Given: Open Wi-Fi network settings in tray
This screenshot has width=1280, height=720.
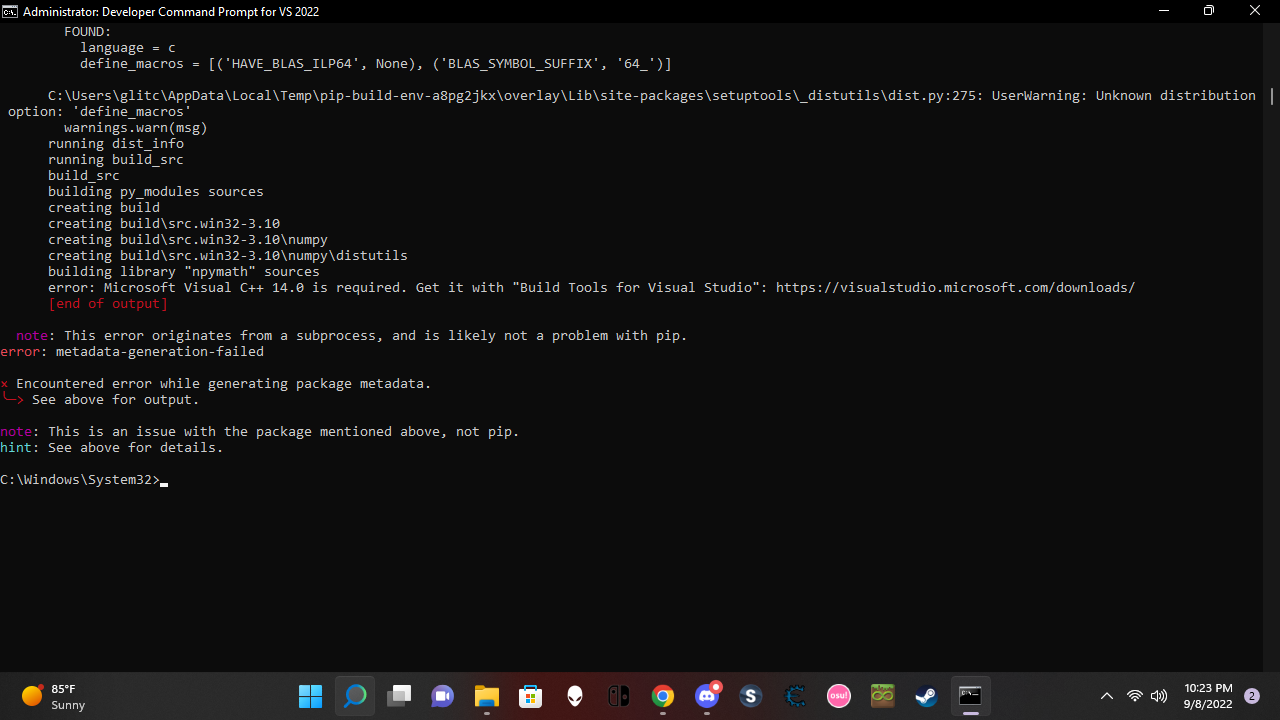Looking at the screenshot, I should pyautogui.click(x=1135, y=696).
